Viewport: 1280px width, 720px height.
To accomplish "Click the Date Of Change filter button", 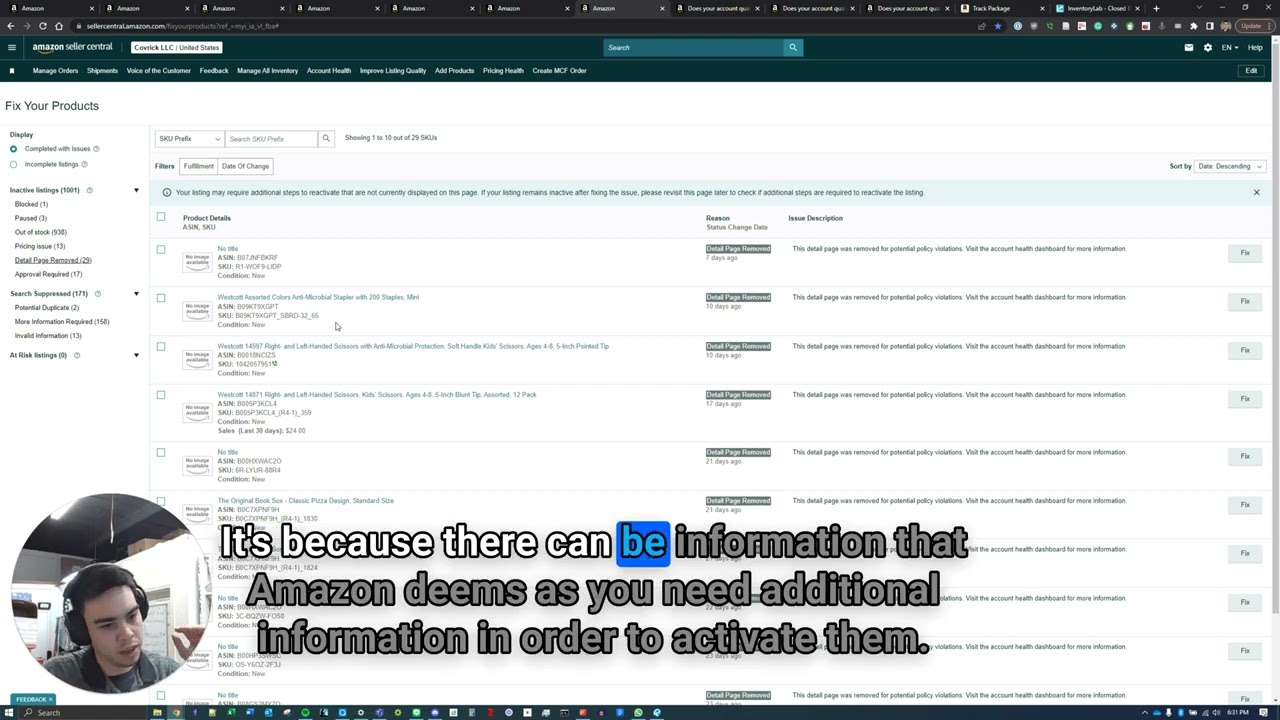I will click(245, 166).
